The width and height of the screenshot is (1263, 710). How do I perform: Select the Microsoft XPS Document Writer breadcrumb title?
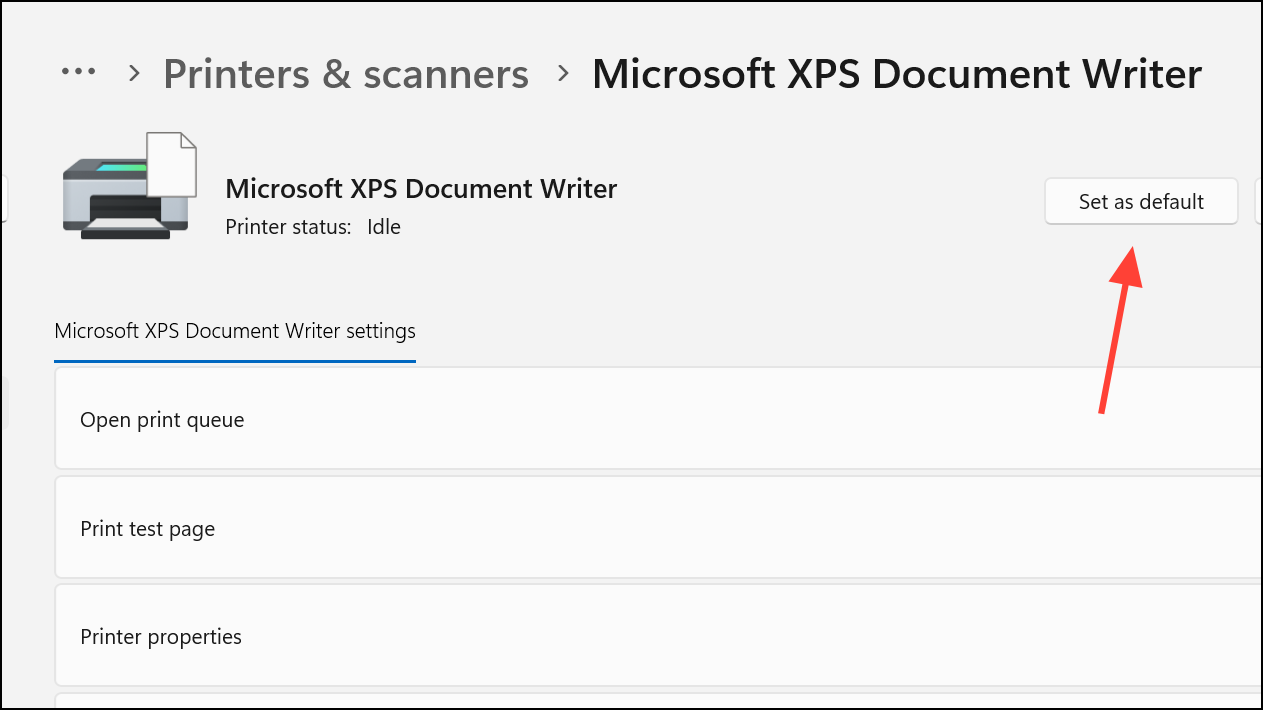click(x=896, y=73)
